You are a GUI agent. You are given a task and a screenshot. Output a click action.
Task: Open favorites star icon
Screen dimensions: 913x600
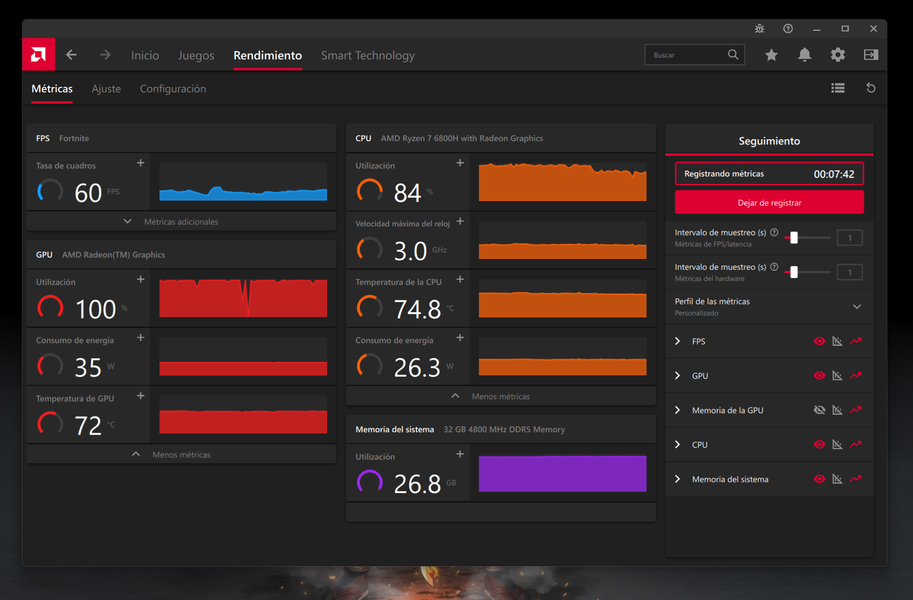[771, 55]
